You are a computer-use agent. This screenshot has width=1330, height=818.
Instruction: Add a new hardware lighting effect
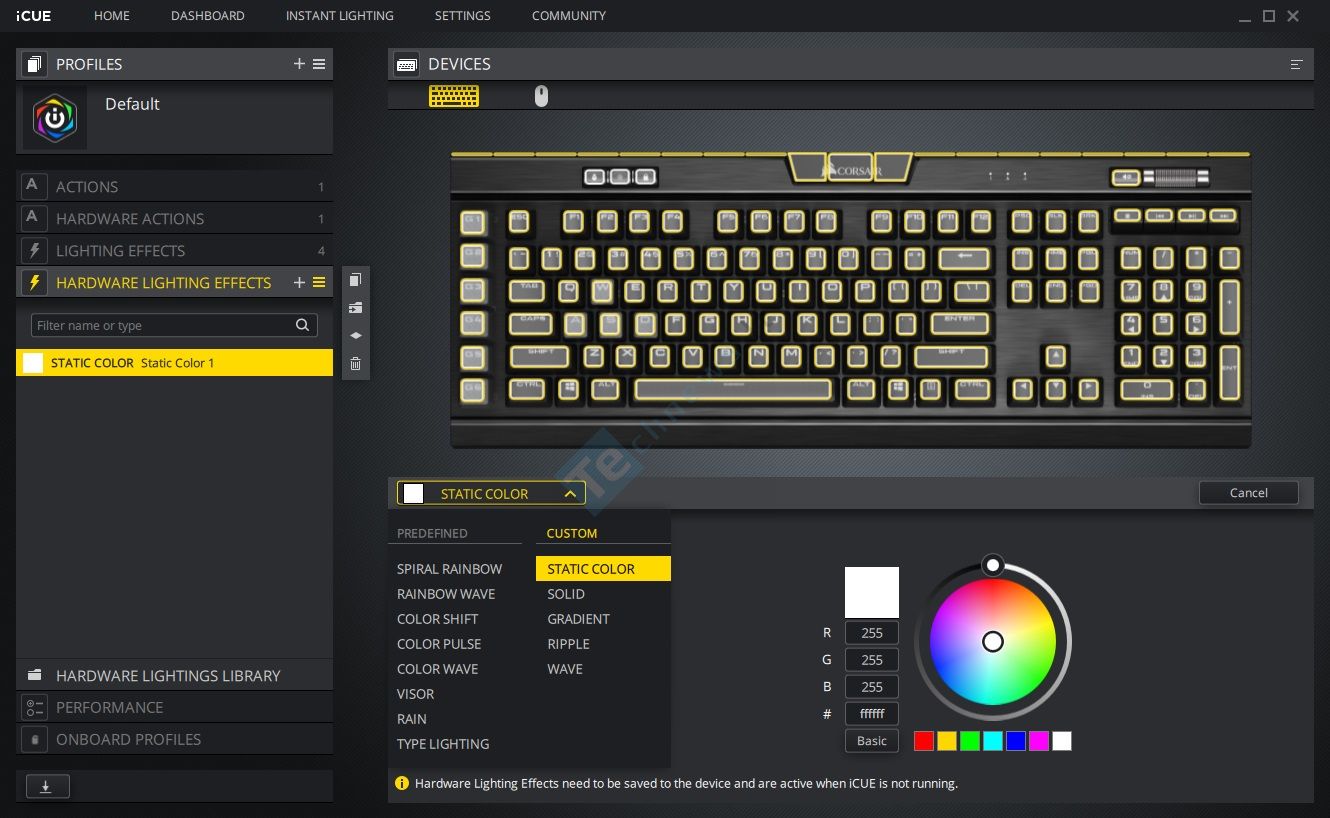pyautogui.click(x=299, y=283)
